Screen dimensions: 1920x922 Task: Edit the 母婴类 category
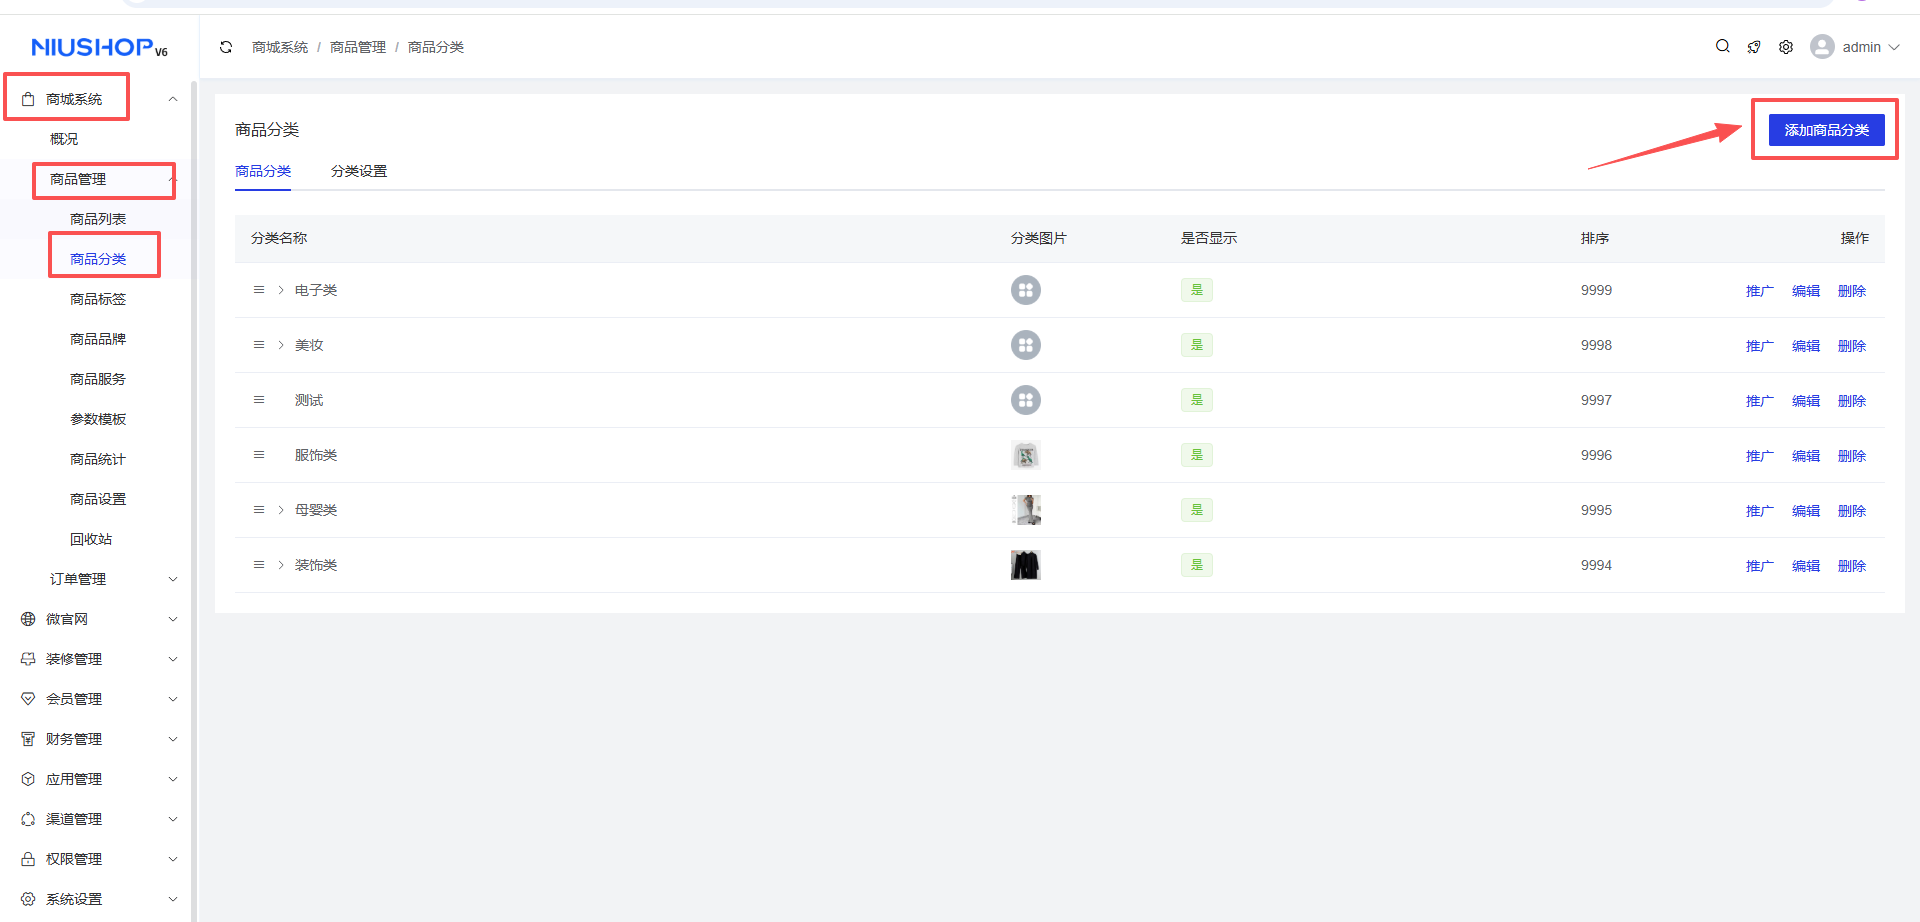1806,511
